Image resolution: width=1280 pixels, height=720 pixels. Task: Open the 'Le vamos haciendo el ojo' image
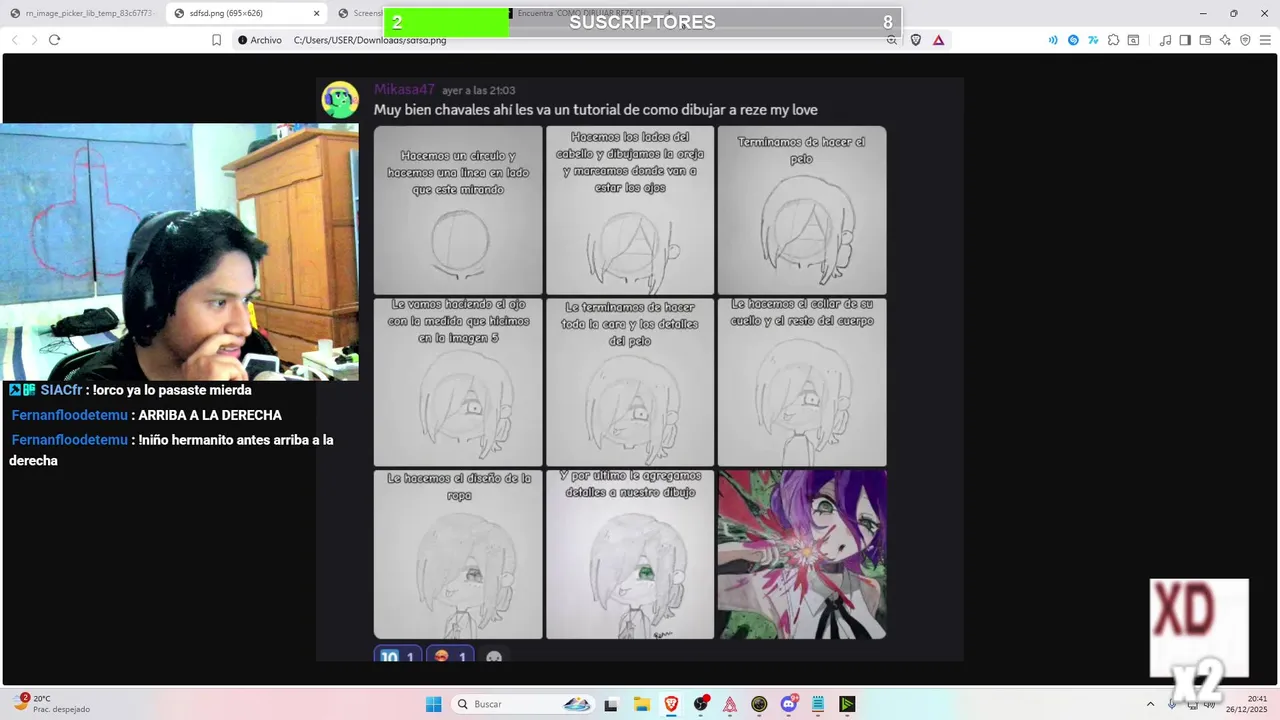click(x=458, y=382)
